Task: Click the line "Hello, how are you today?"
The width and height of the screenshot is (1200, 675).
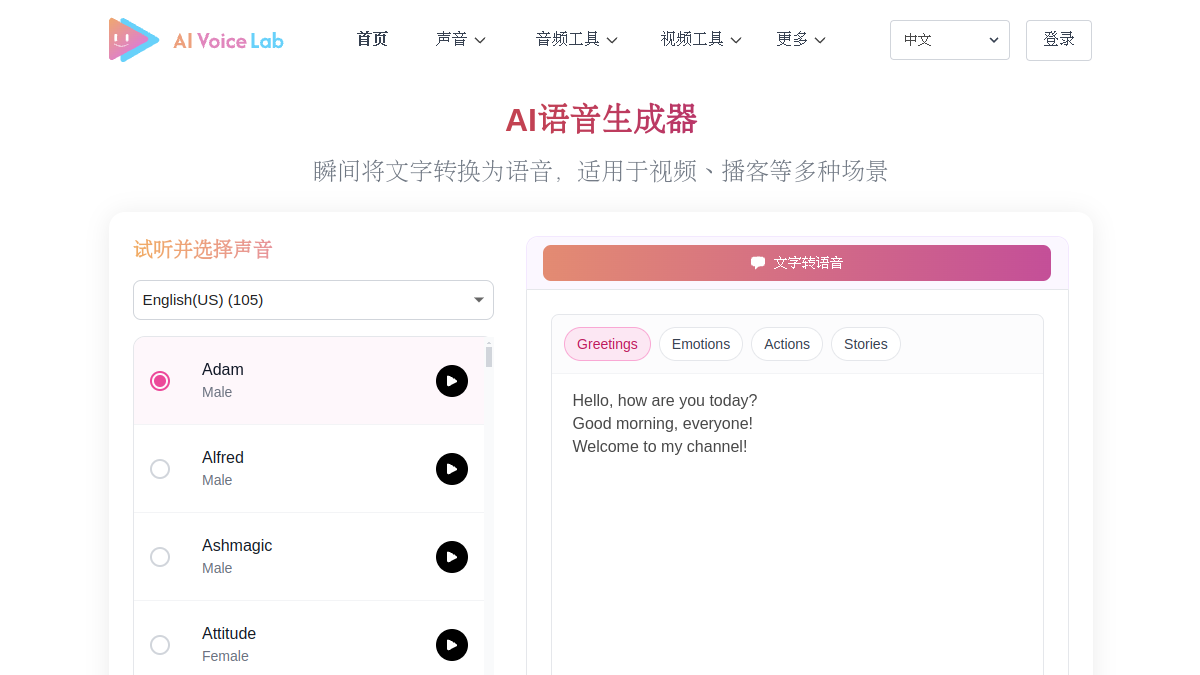Action: 665,400
